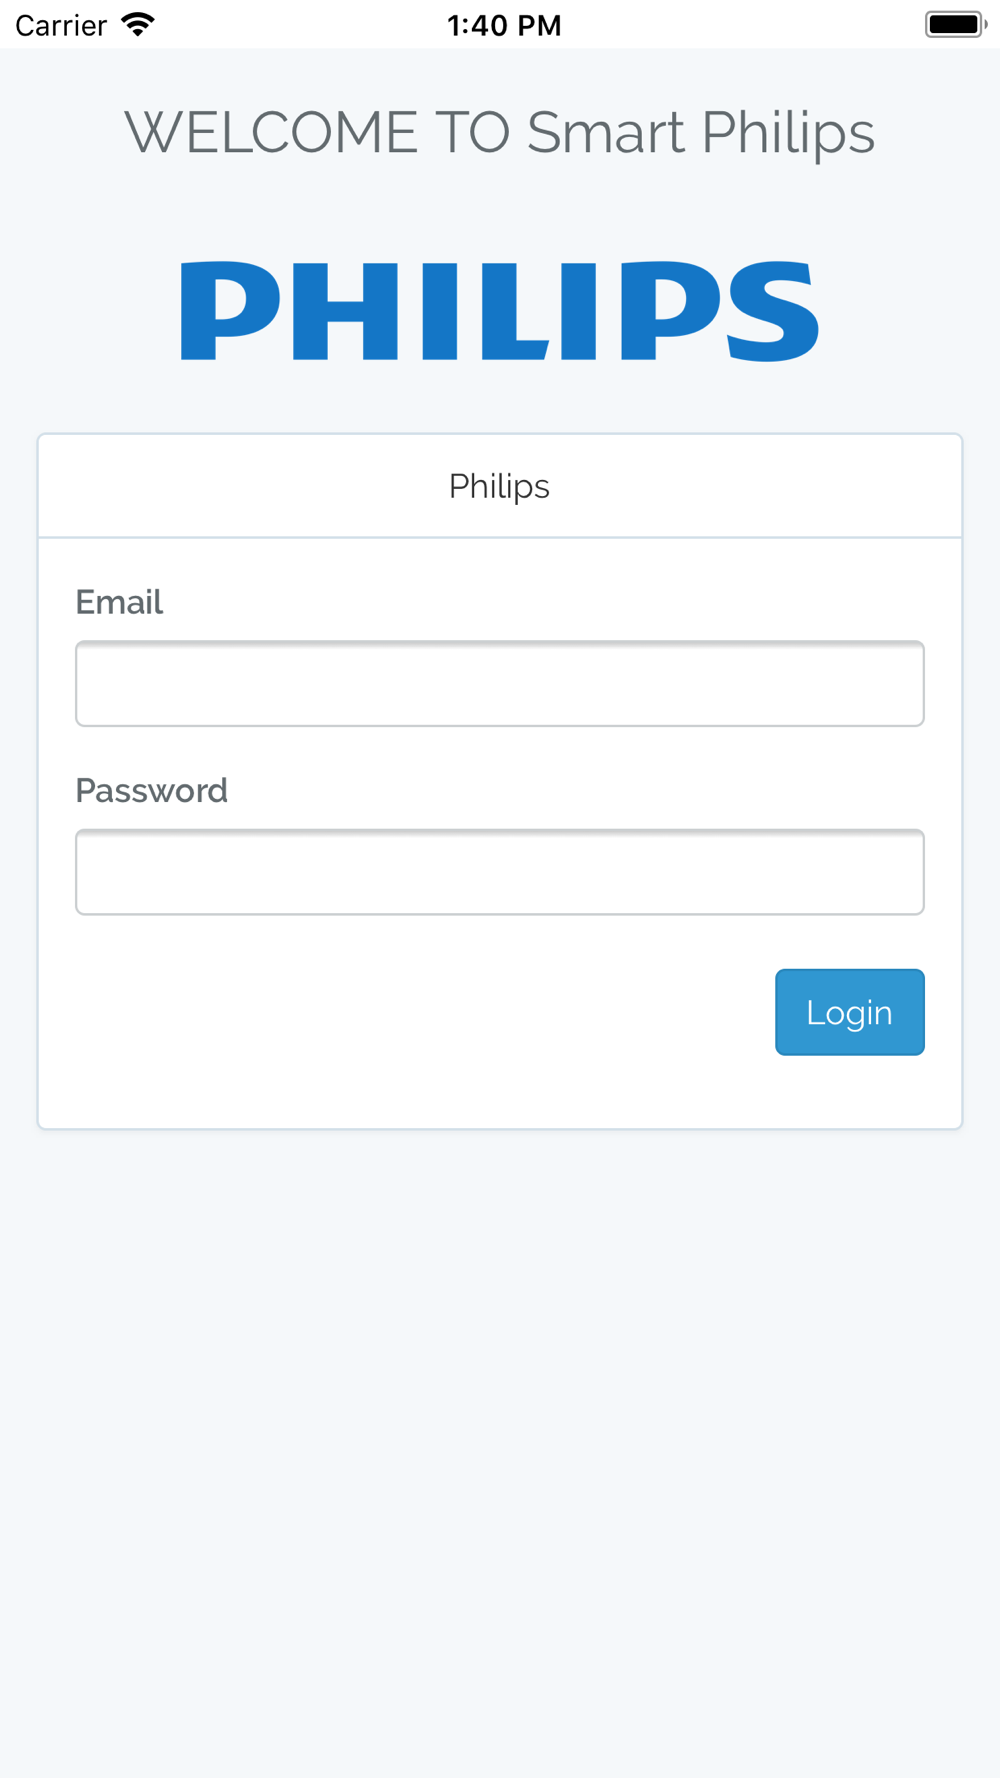Image resolution: width=1000 pixels, height=1778 pixels.
Task: Tap the Carrier text in status bar
Action: pos(61,25)
